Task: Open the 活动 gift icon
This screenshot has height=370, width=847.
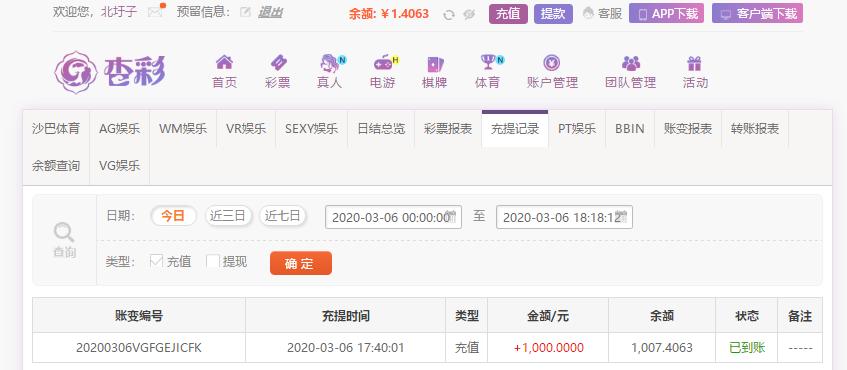Action: point(695,63)
